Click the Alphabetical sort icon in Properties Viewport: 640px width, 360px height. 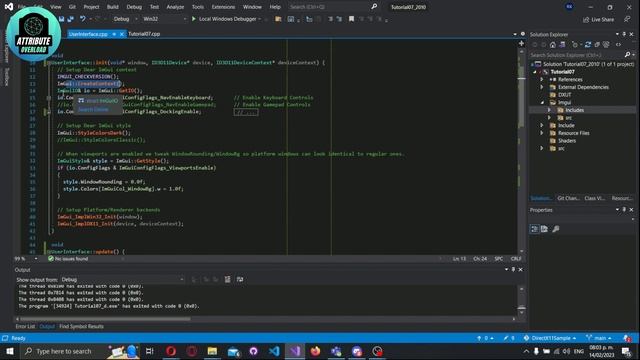pos(544,229)
